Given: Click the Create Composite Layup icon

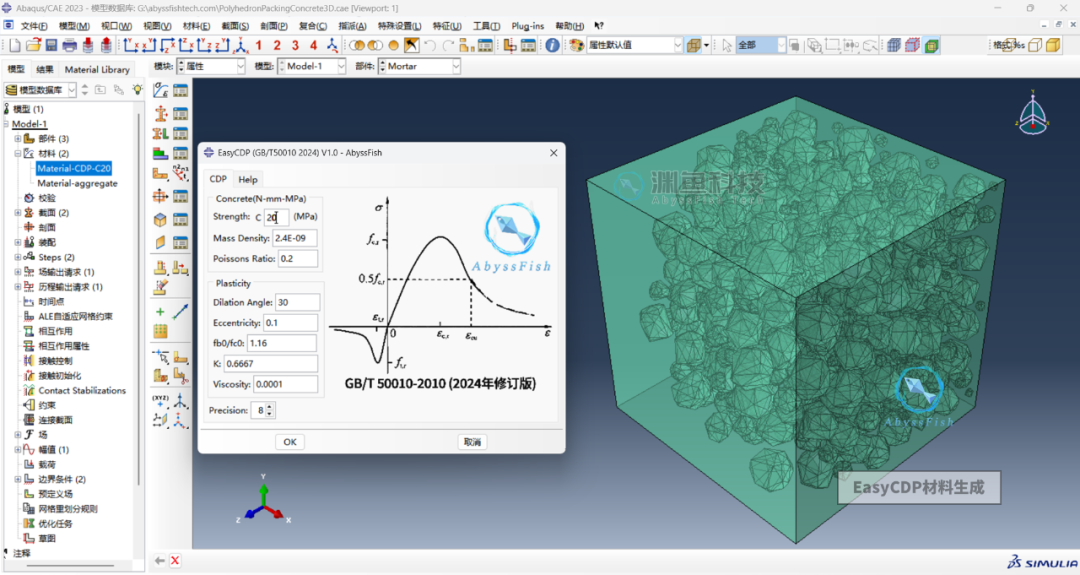Looking at the screenshot, I should [160, 154].
